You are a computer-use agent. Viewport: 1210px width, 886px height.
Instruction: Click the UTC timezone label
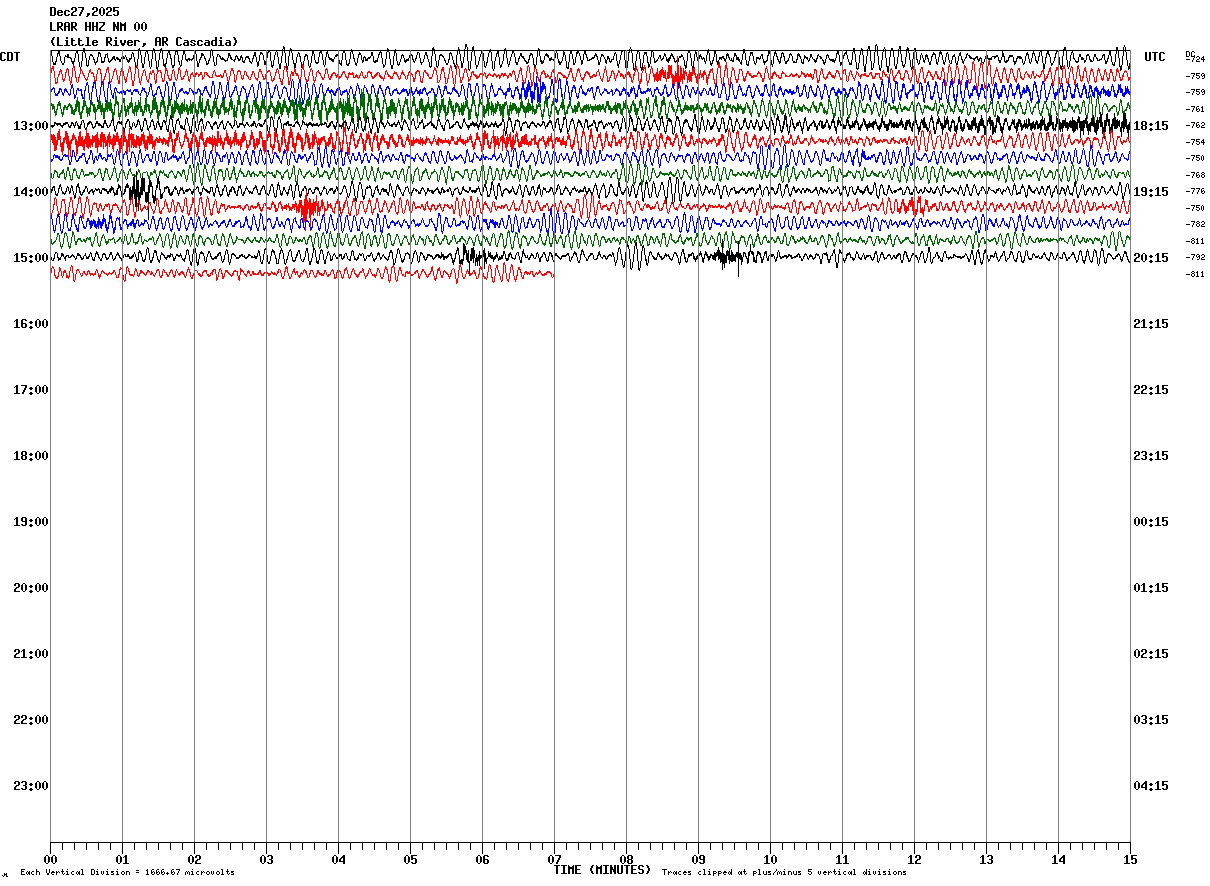(1155, 57)
